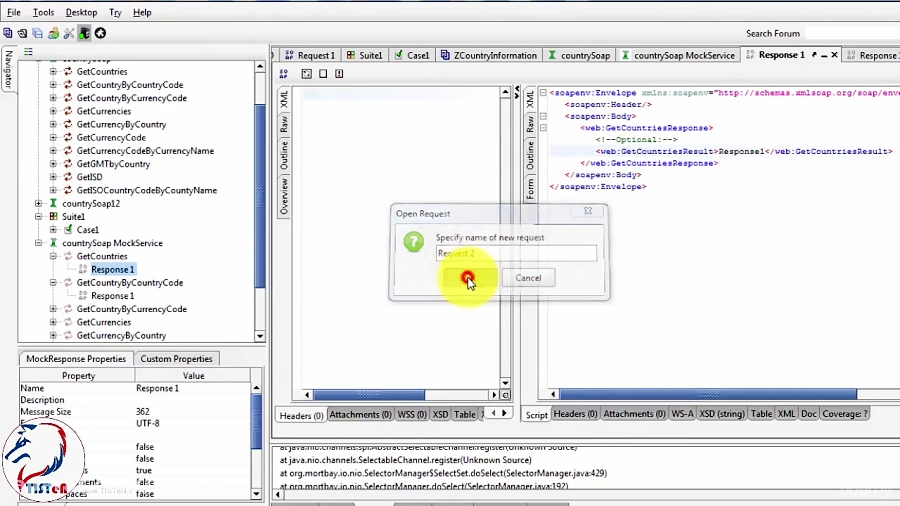Open the Coverage tab below the response
The width and height of the screenshot is (900, 506).
point(844,414)
